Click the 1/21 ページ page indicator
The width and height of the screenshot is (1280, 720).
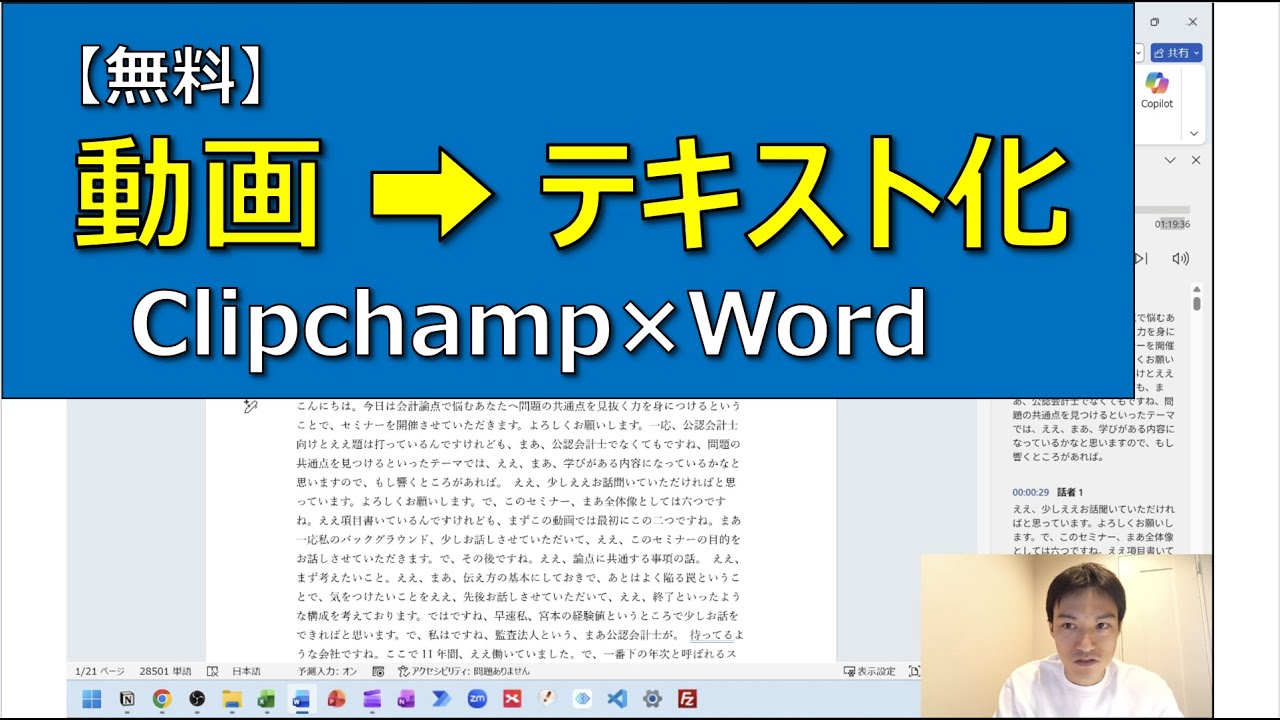[x=99, y=671]
